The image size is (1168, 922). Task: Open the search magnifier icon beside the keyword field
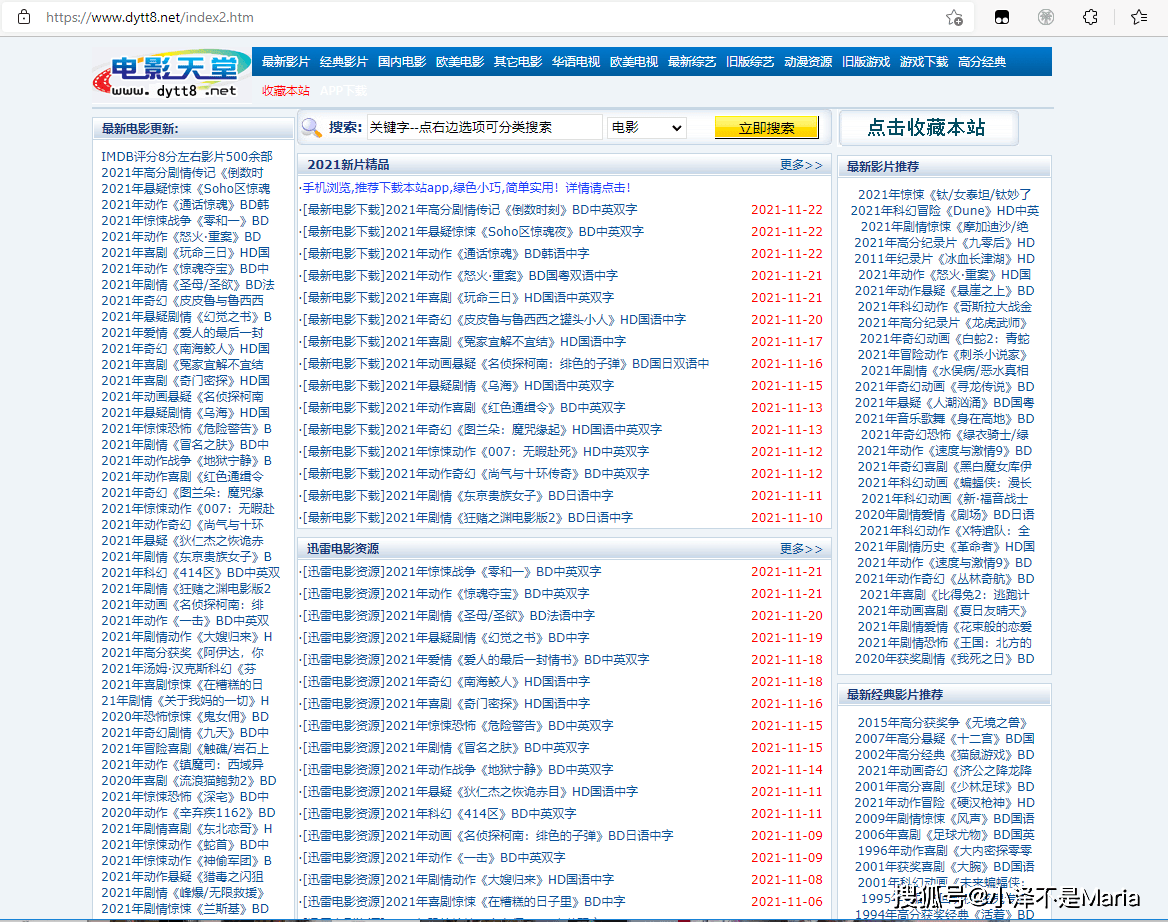click(x=312, y=126)
